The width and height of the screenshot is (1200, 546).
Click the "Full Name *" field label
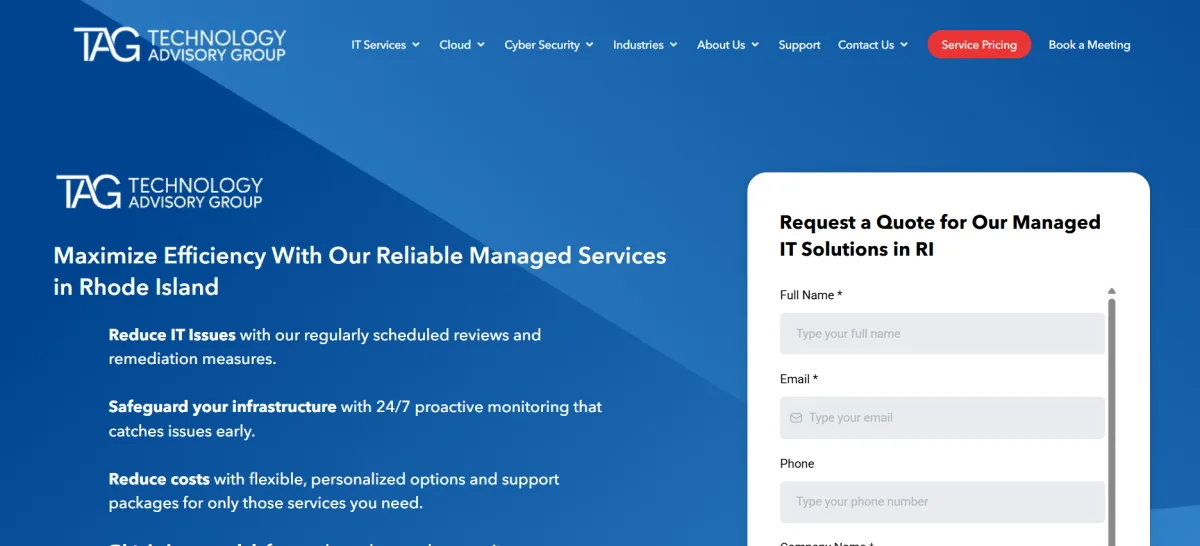pos(811,295)
